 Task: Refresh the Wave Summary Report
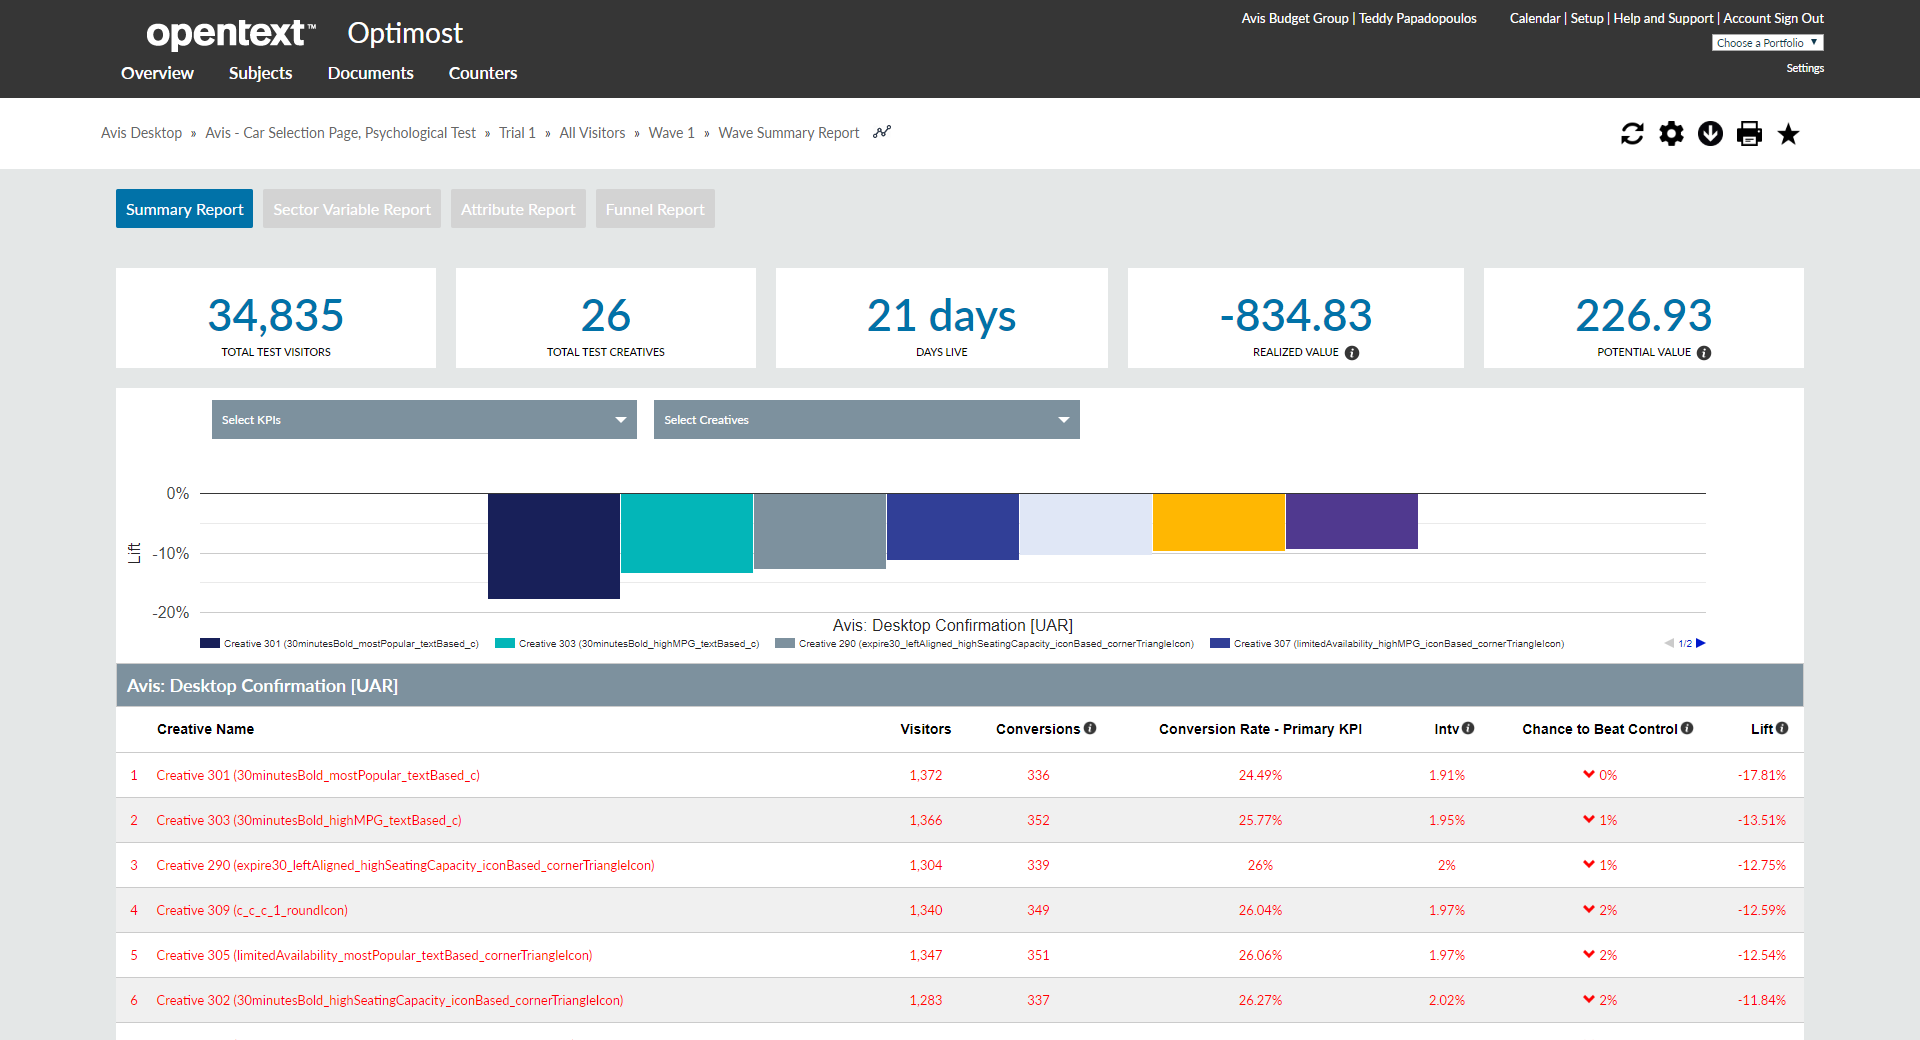click(x=1632, y=133)
